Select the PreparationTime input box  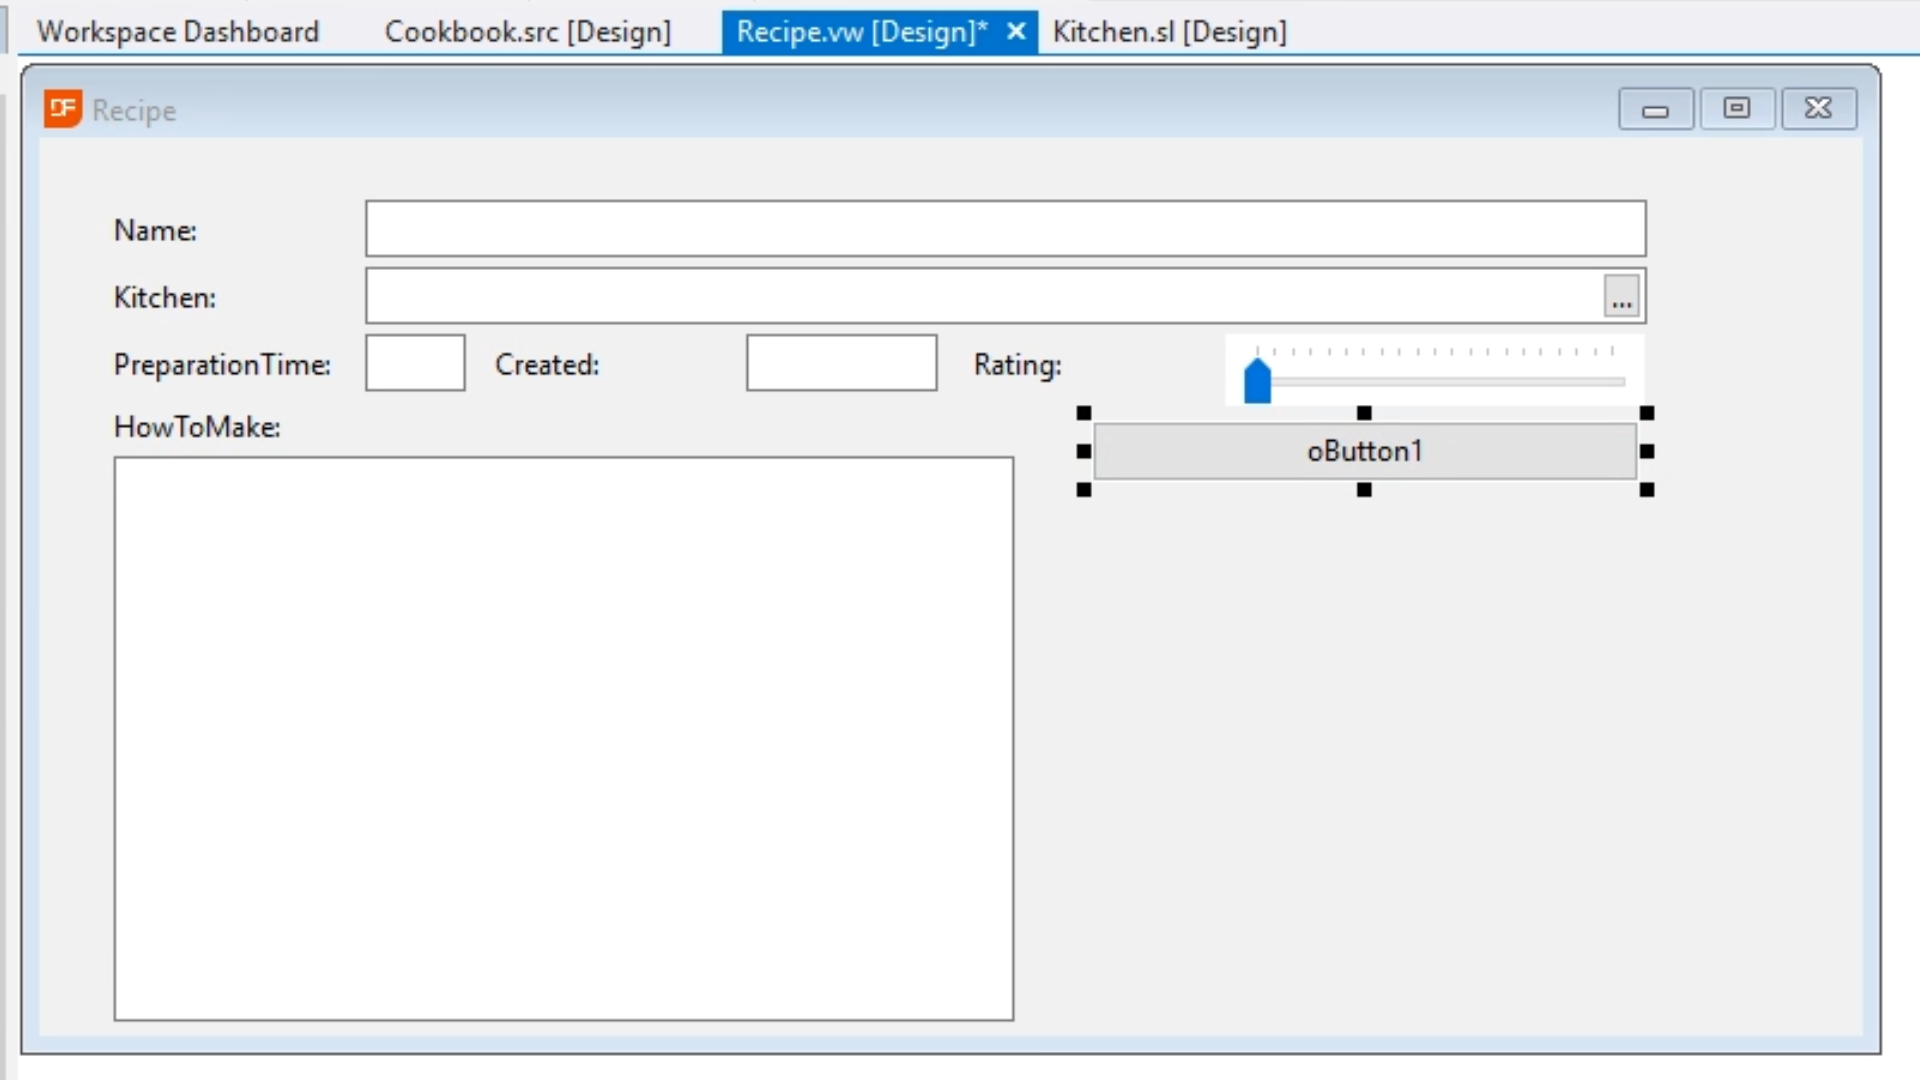pos(415,363)
